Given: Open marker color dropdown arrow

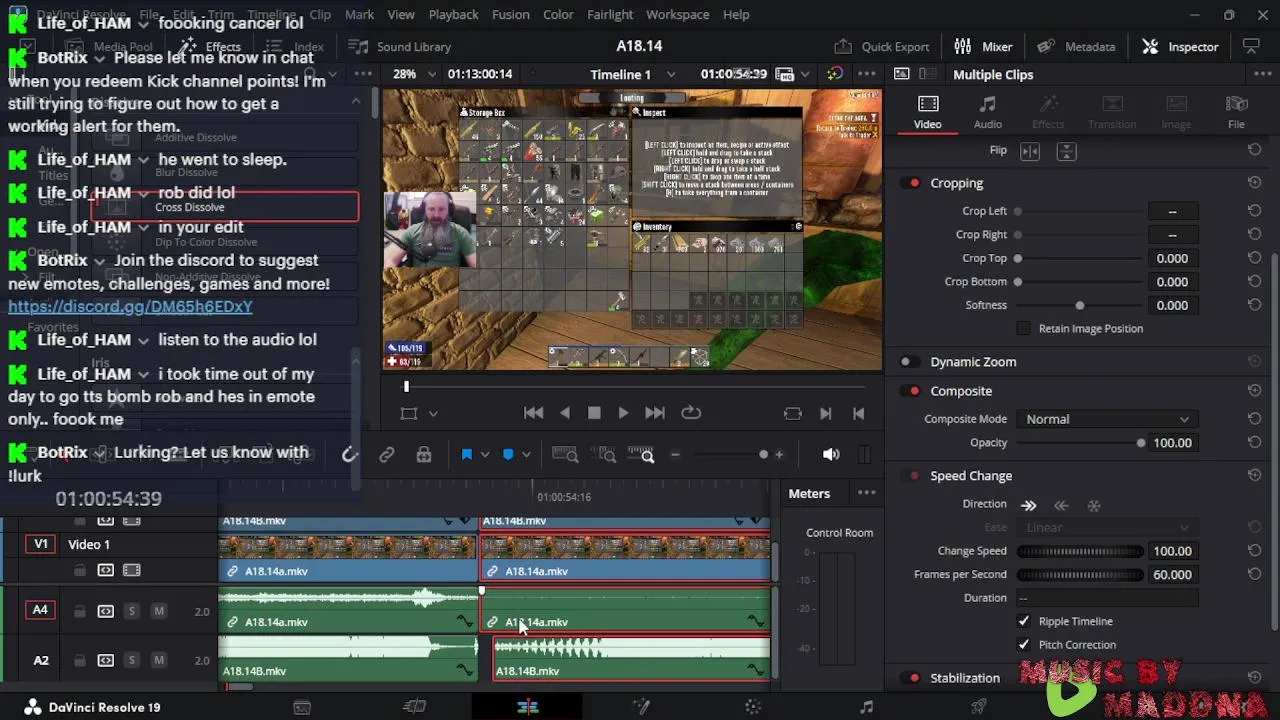Looking at the screenshot, I should (x=526, y=455).
